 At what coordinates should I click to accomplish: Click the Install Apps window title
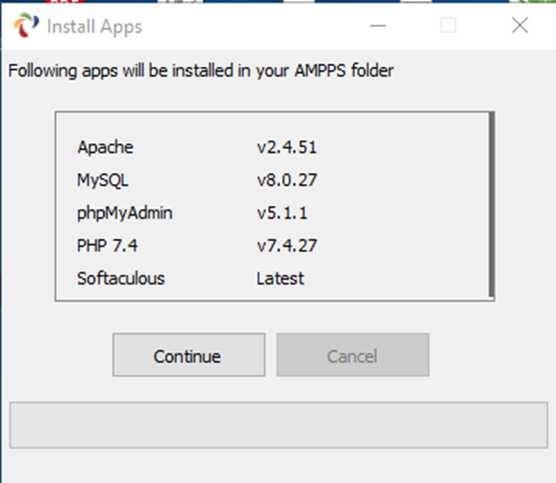click(x=94, y=27)
